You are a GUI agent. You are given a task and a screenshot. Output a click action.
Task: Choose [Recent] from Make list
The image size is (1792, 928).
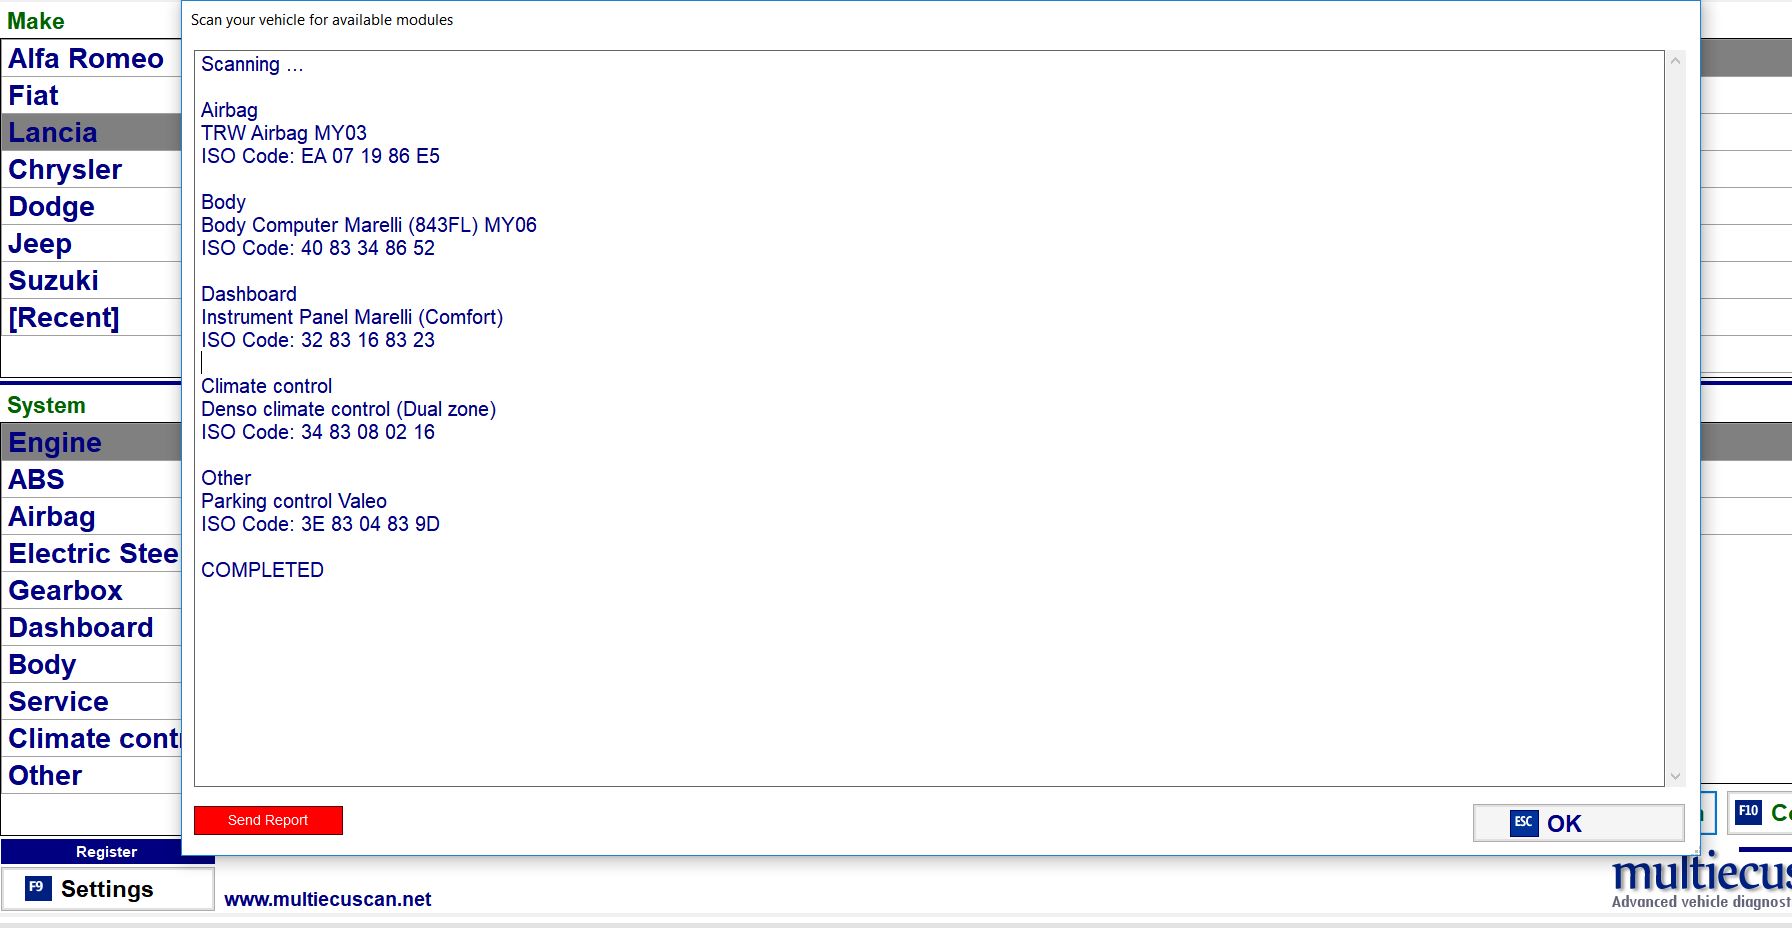pos(91,318)
